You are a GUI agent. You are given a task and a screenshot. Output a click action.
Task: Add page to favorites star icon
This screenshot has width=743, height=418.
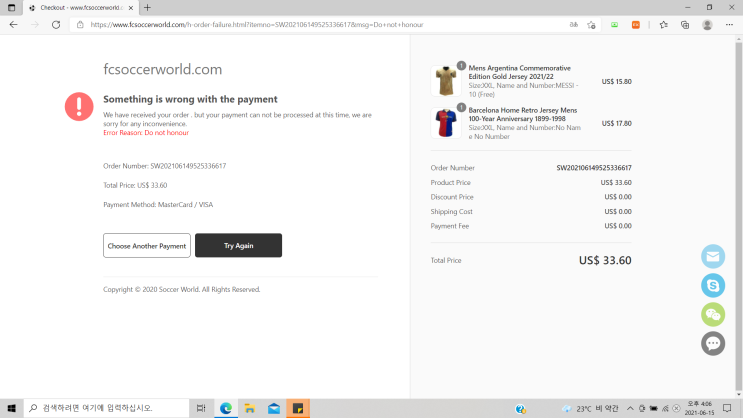tap(591, 25)
